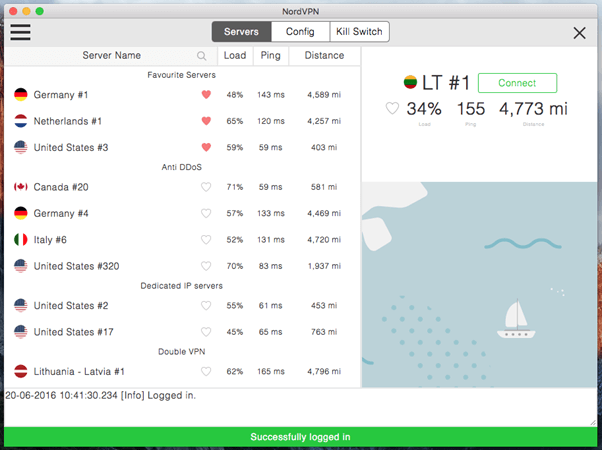Sort servers by Load column
This screenshot has height=450, width=602.
[235, 55]
